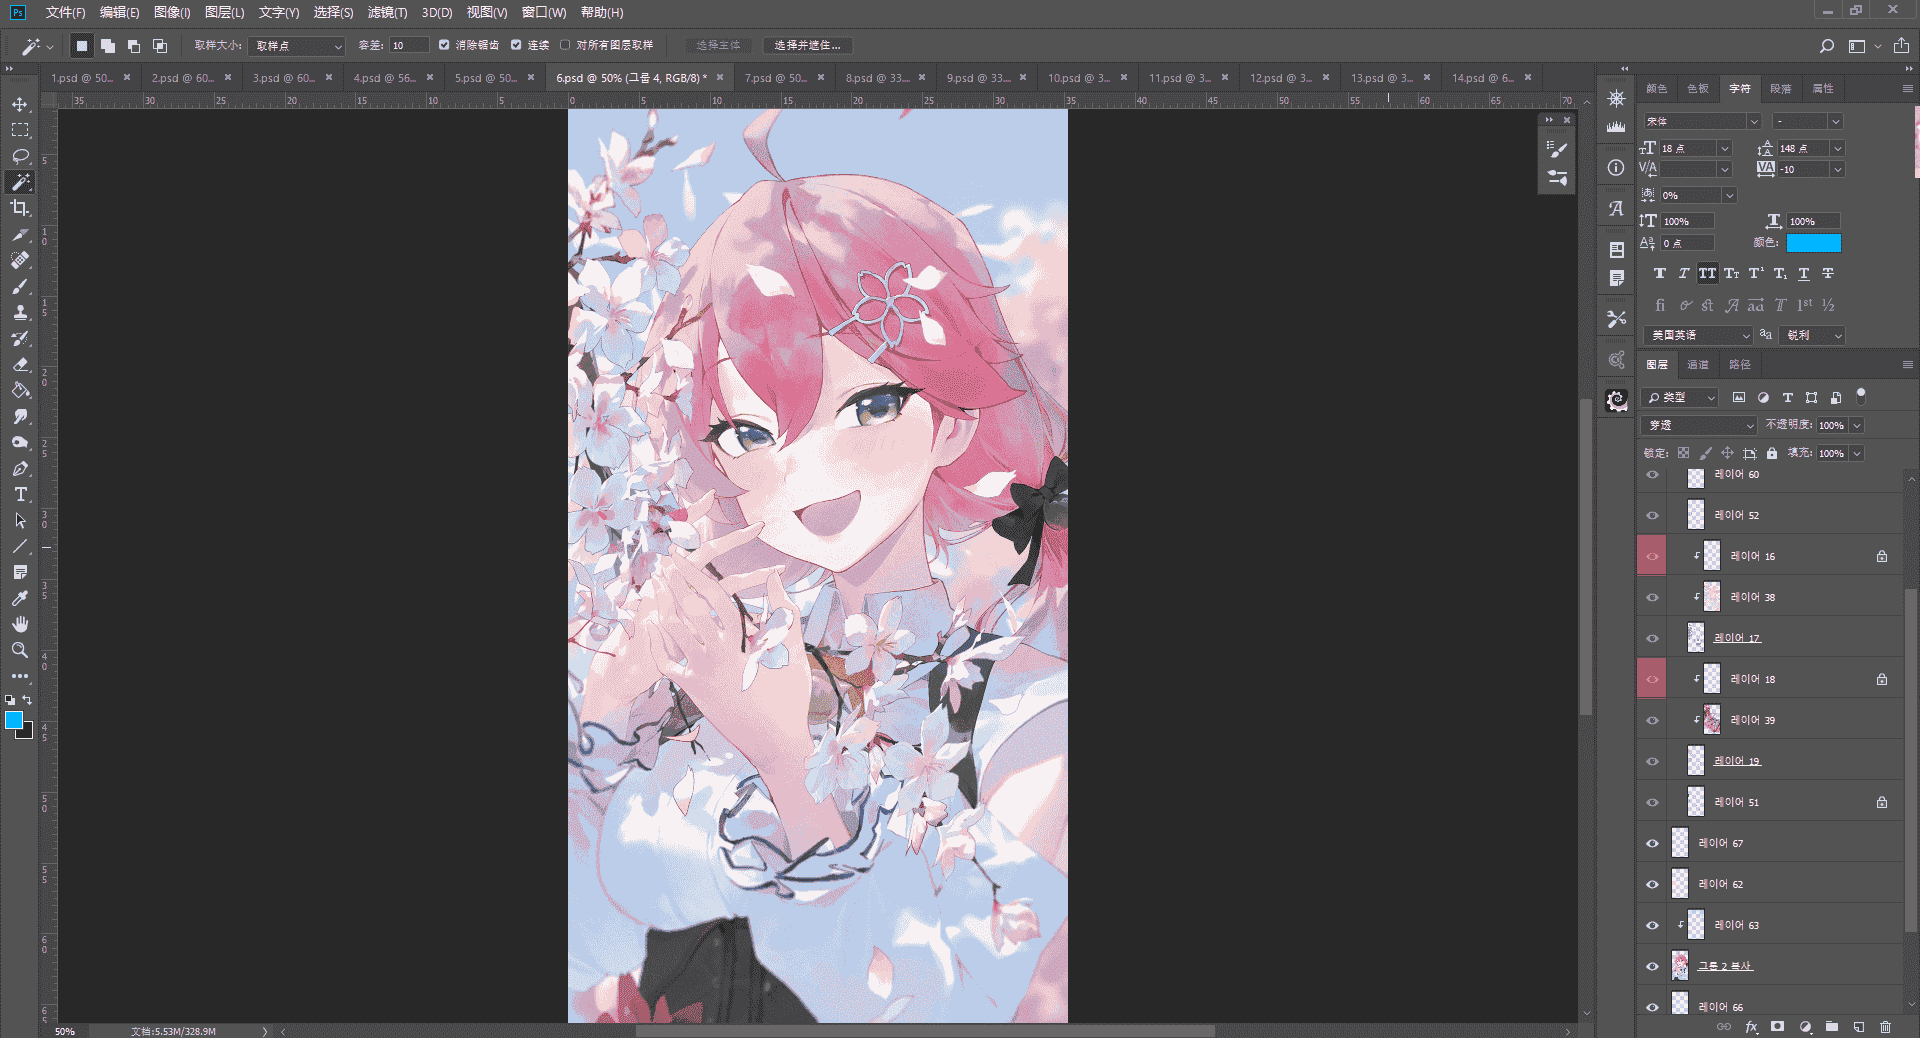Screen dimensions: 1920x1038
Task: Click the faux bold T button
Action: point(1660,274)
